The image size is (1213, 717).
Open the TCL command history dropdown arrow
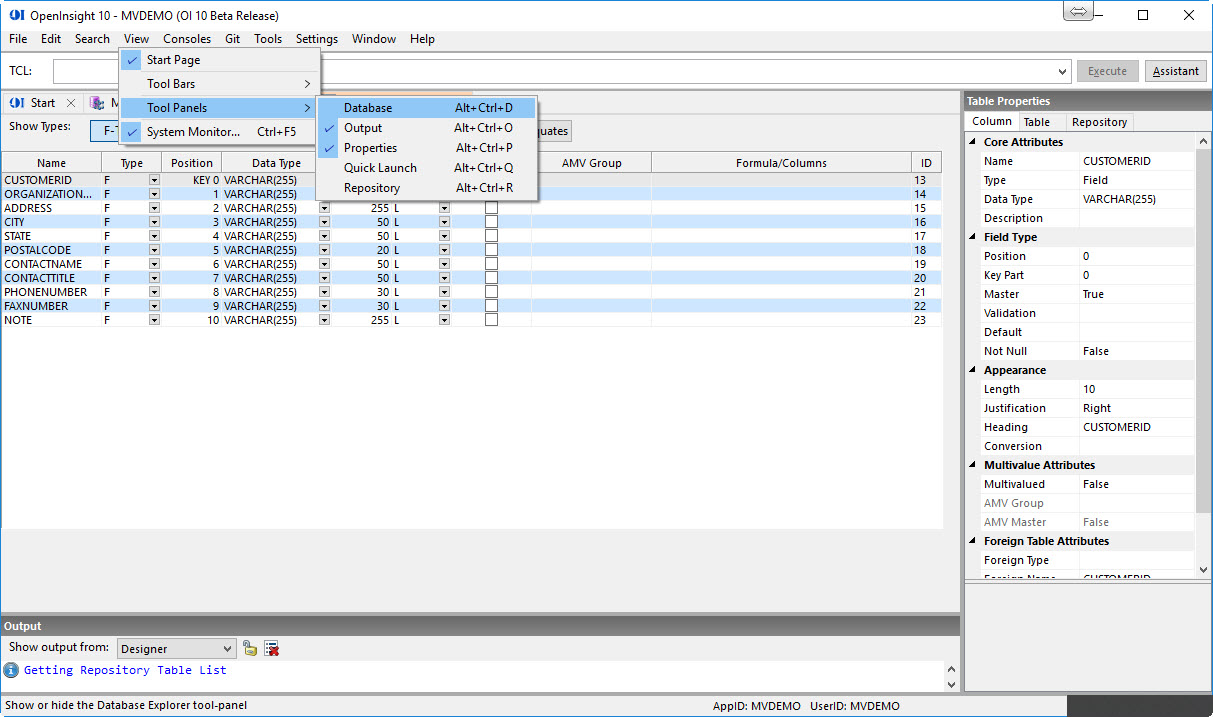coord(1062,72)
